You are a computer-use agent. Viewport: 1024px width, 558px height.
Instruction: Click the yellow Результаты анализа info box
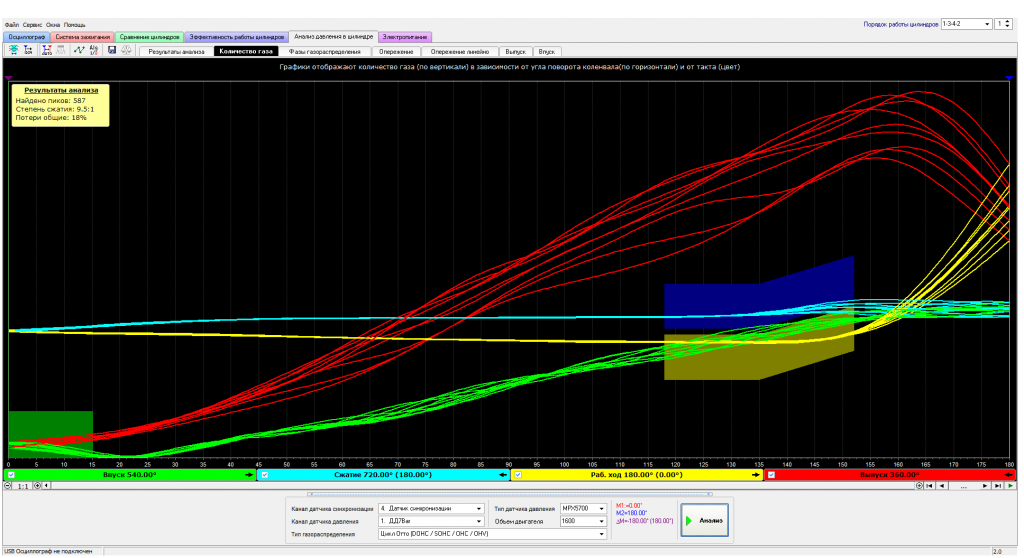59,105
